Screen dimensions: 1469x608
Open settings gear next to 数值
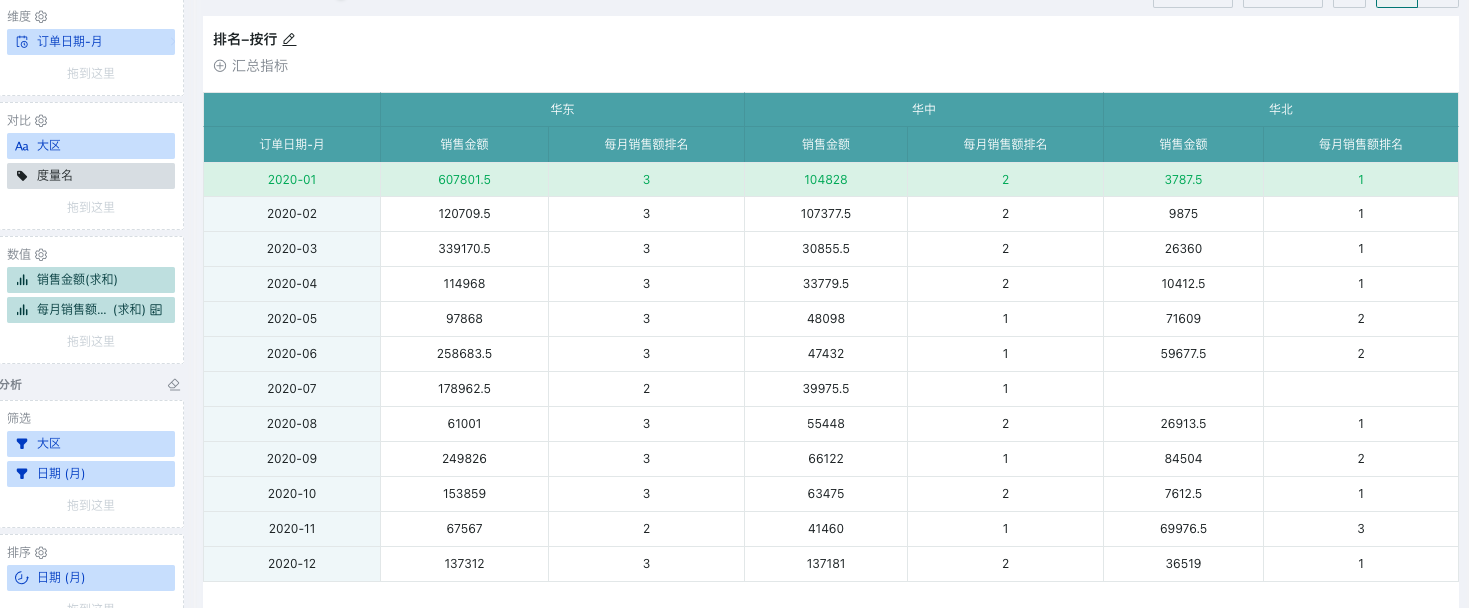pos(41,255)
